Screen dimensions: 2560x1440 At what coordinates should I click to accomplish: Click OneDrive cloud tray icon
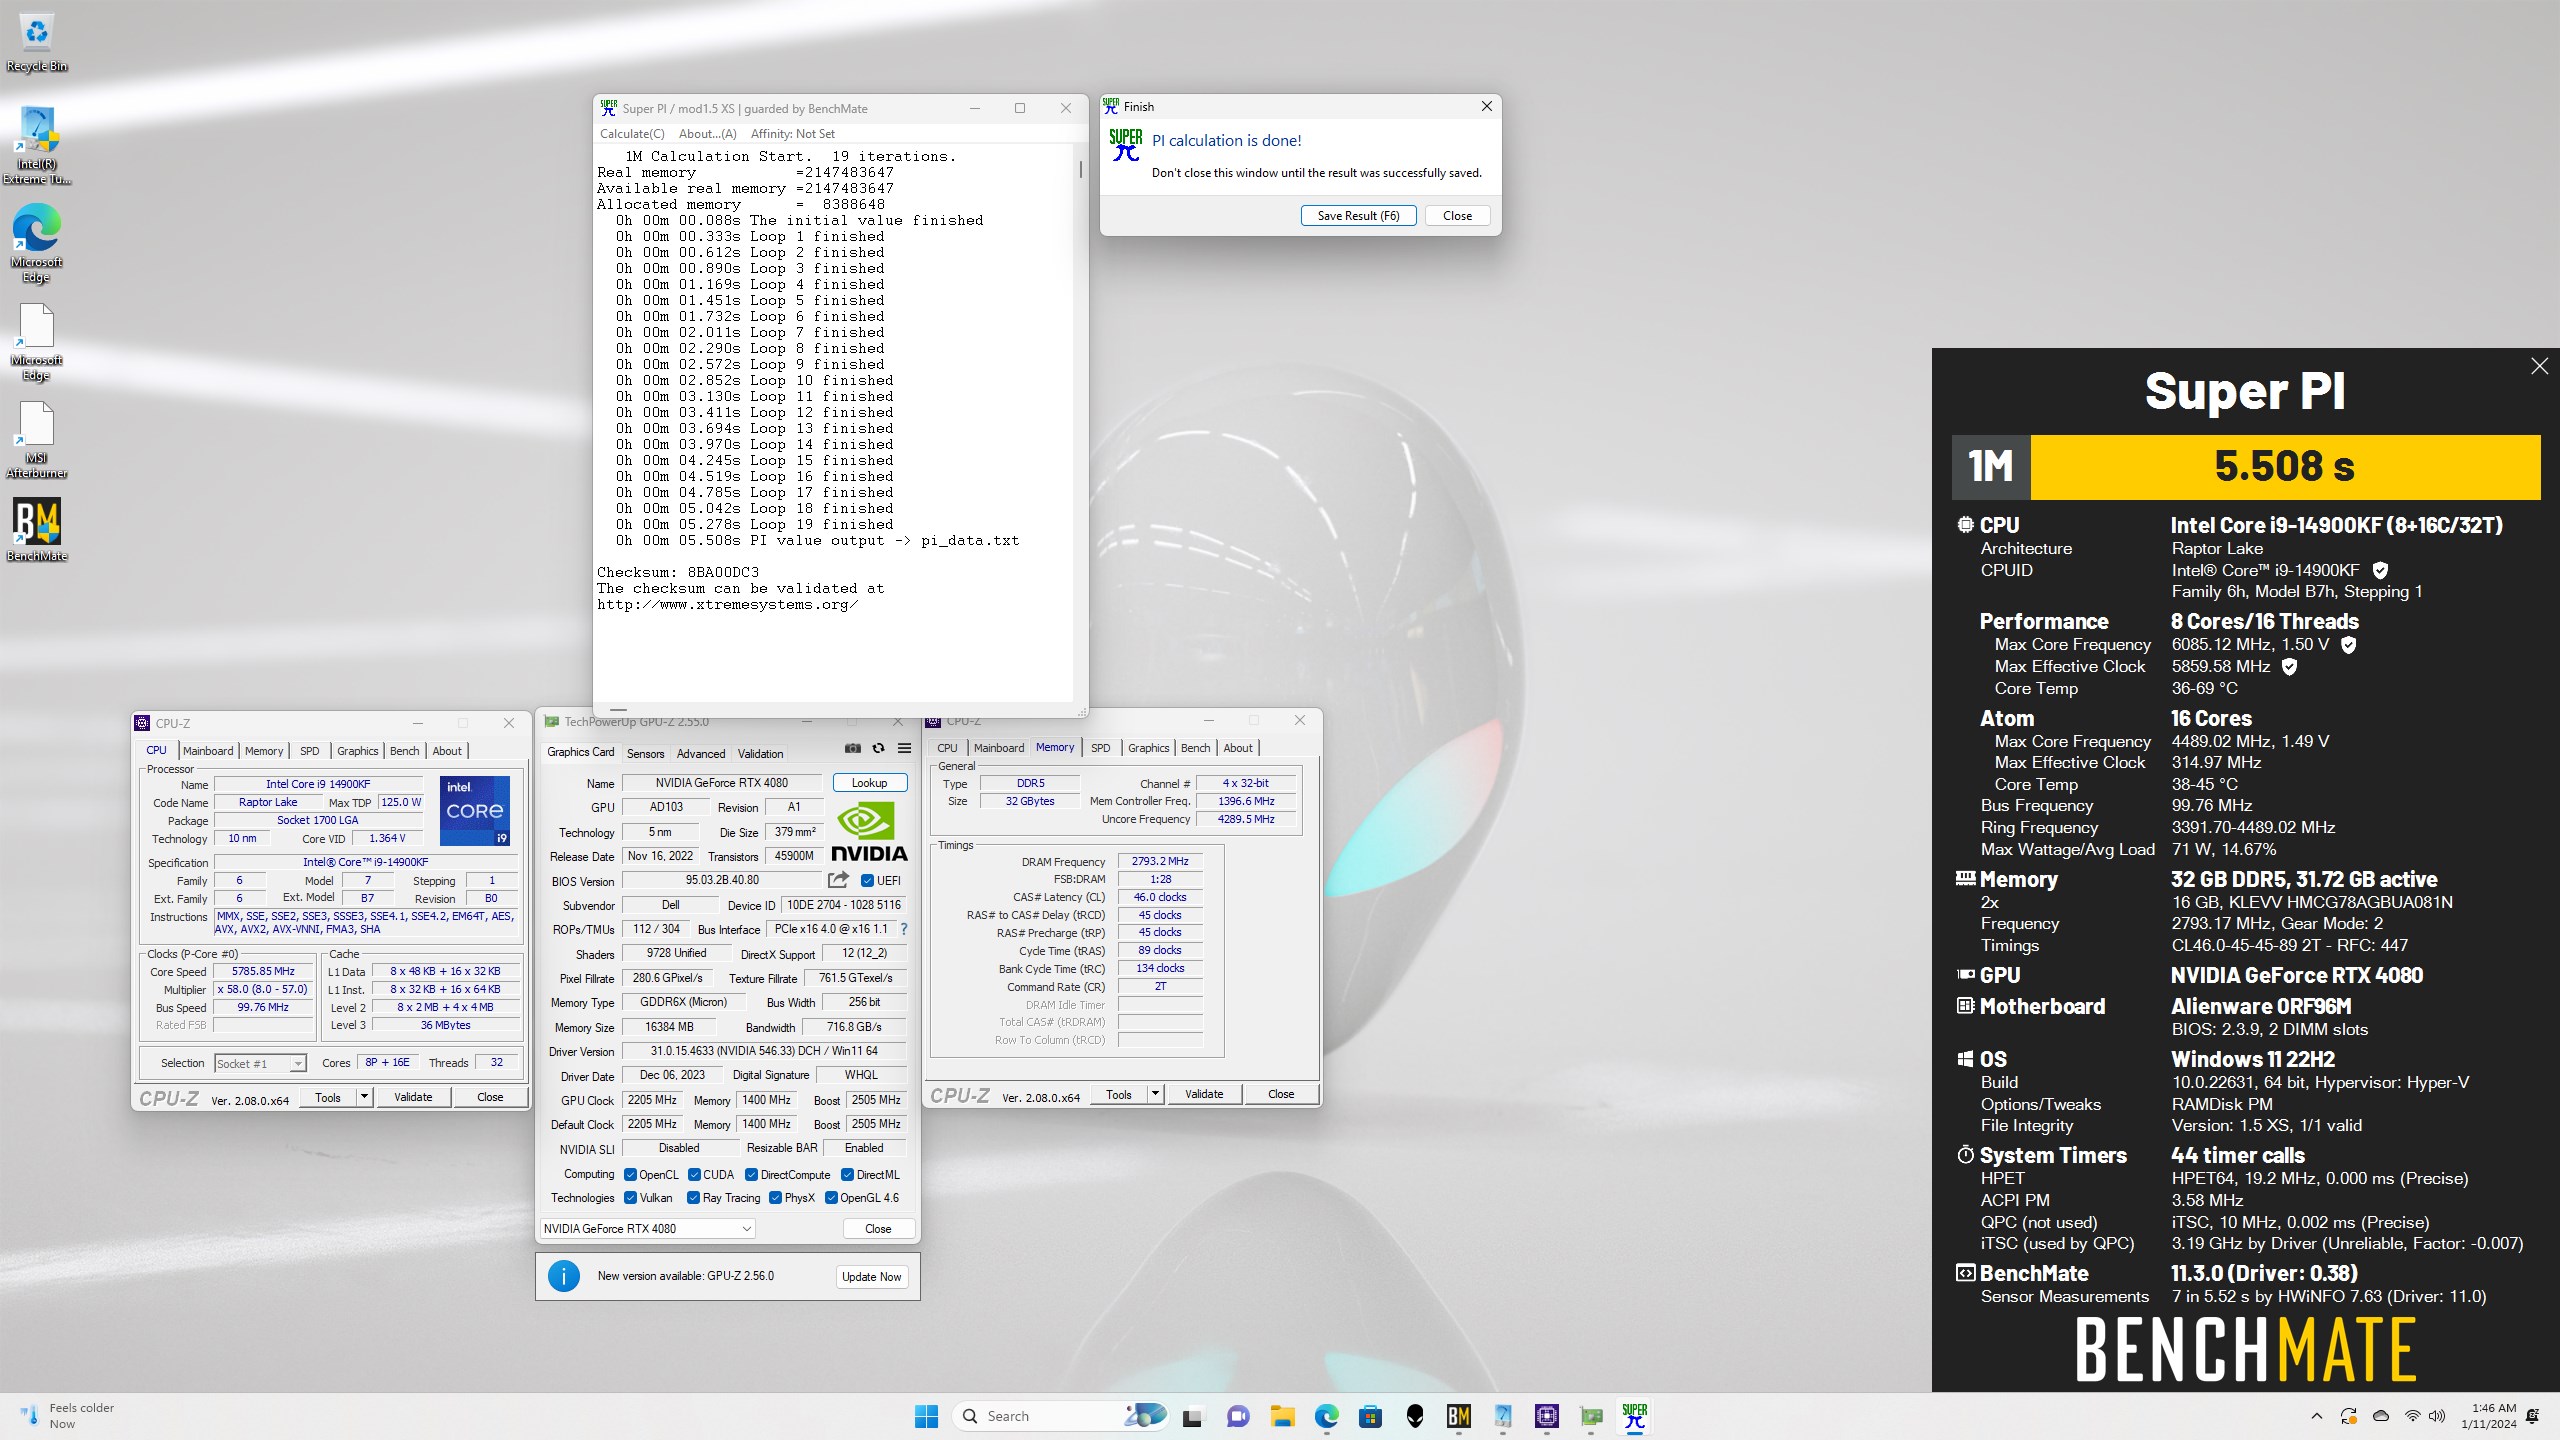2381,1416
